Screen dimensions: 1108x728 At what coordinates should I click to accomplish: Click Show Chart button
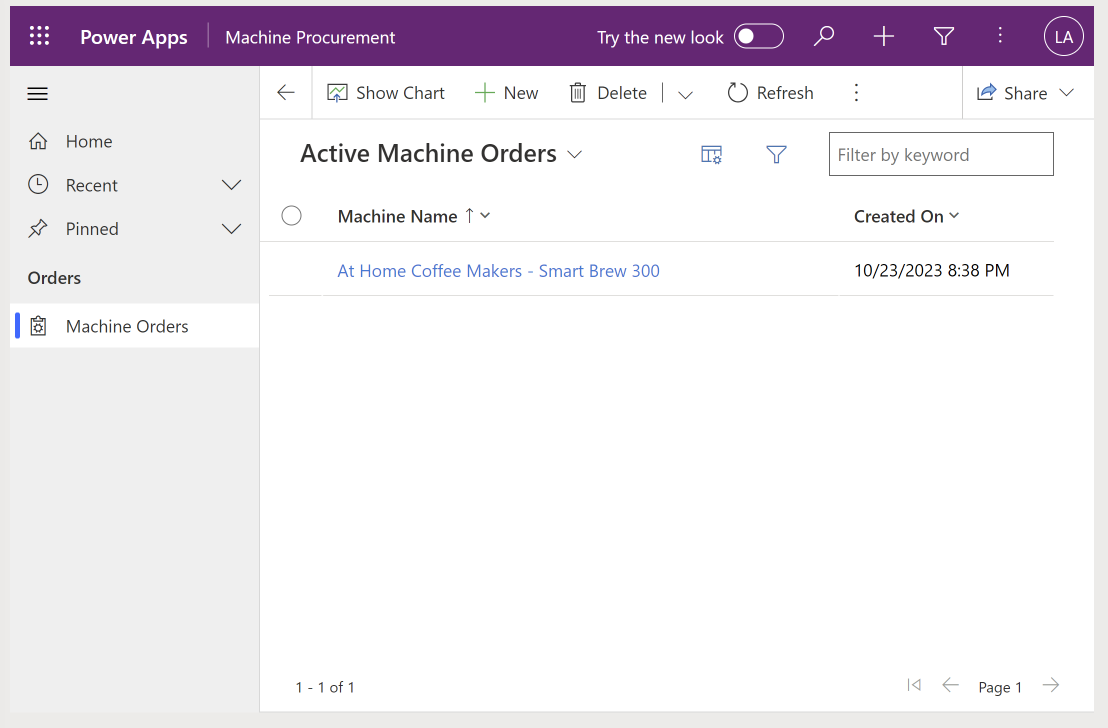tap(386, 93)
